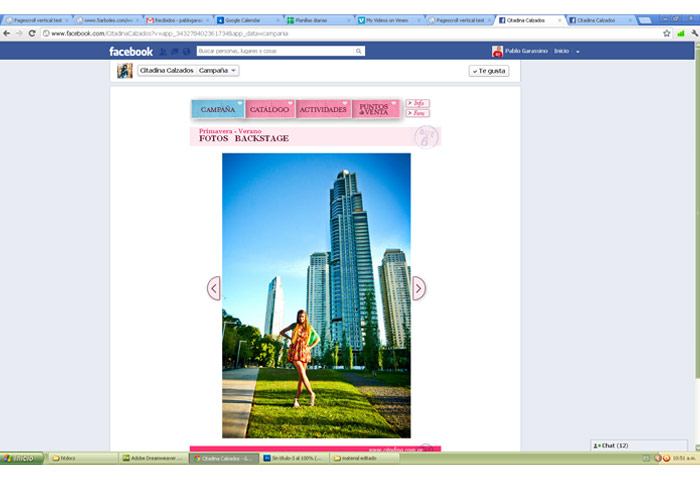
Task: Click Pablo Garassino profile name
Action: [526, 51]
